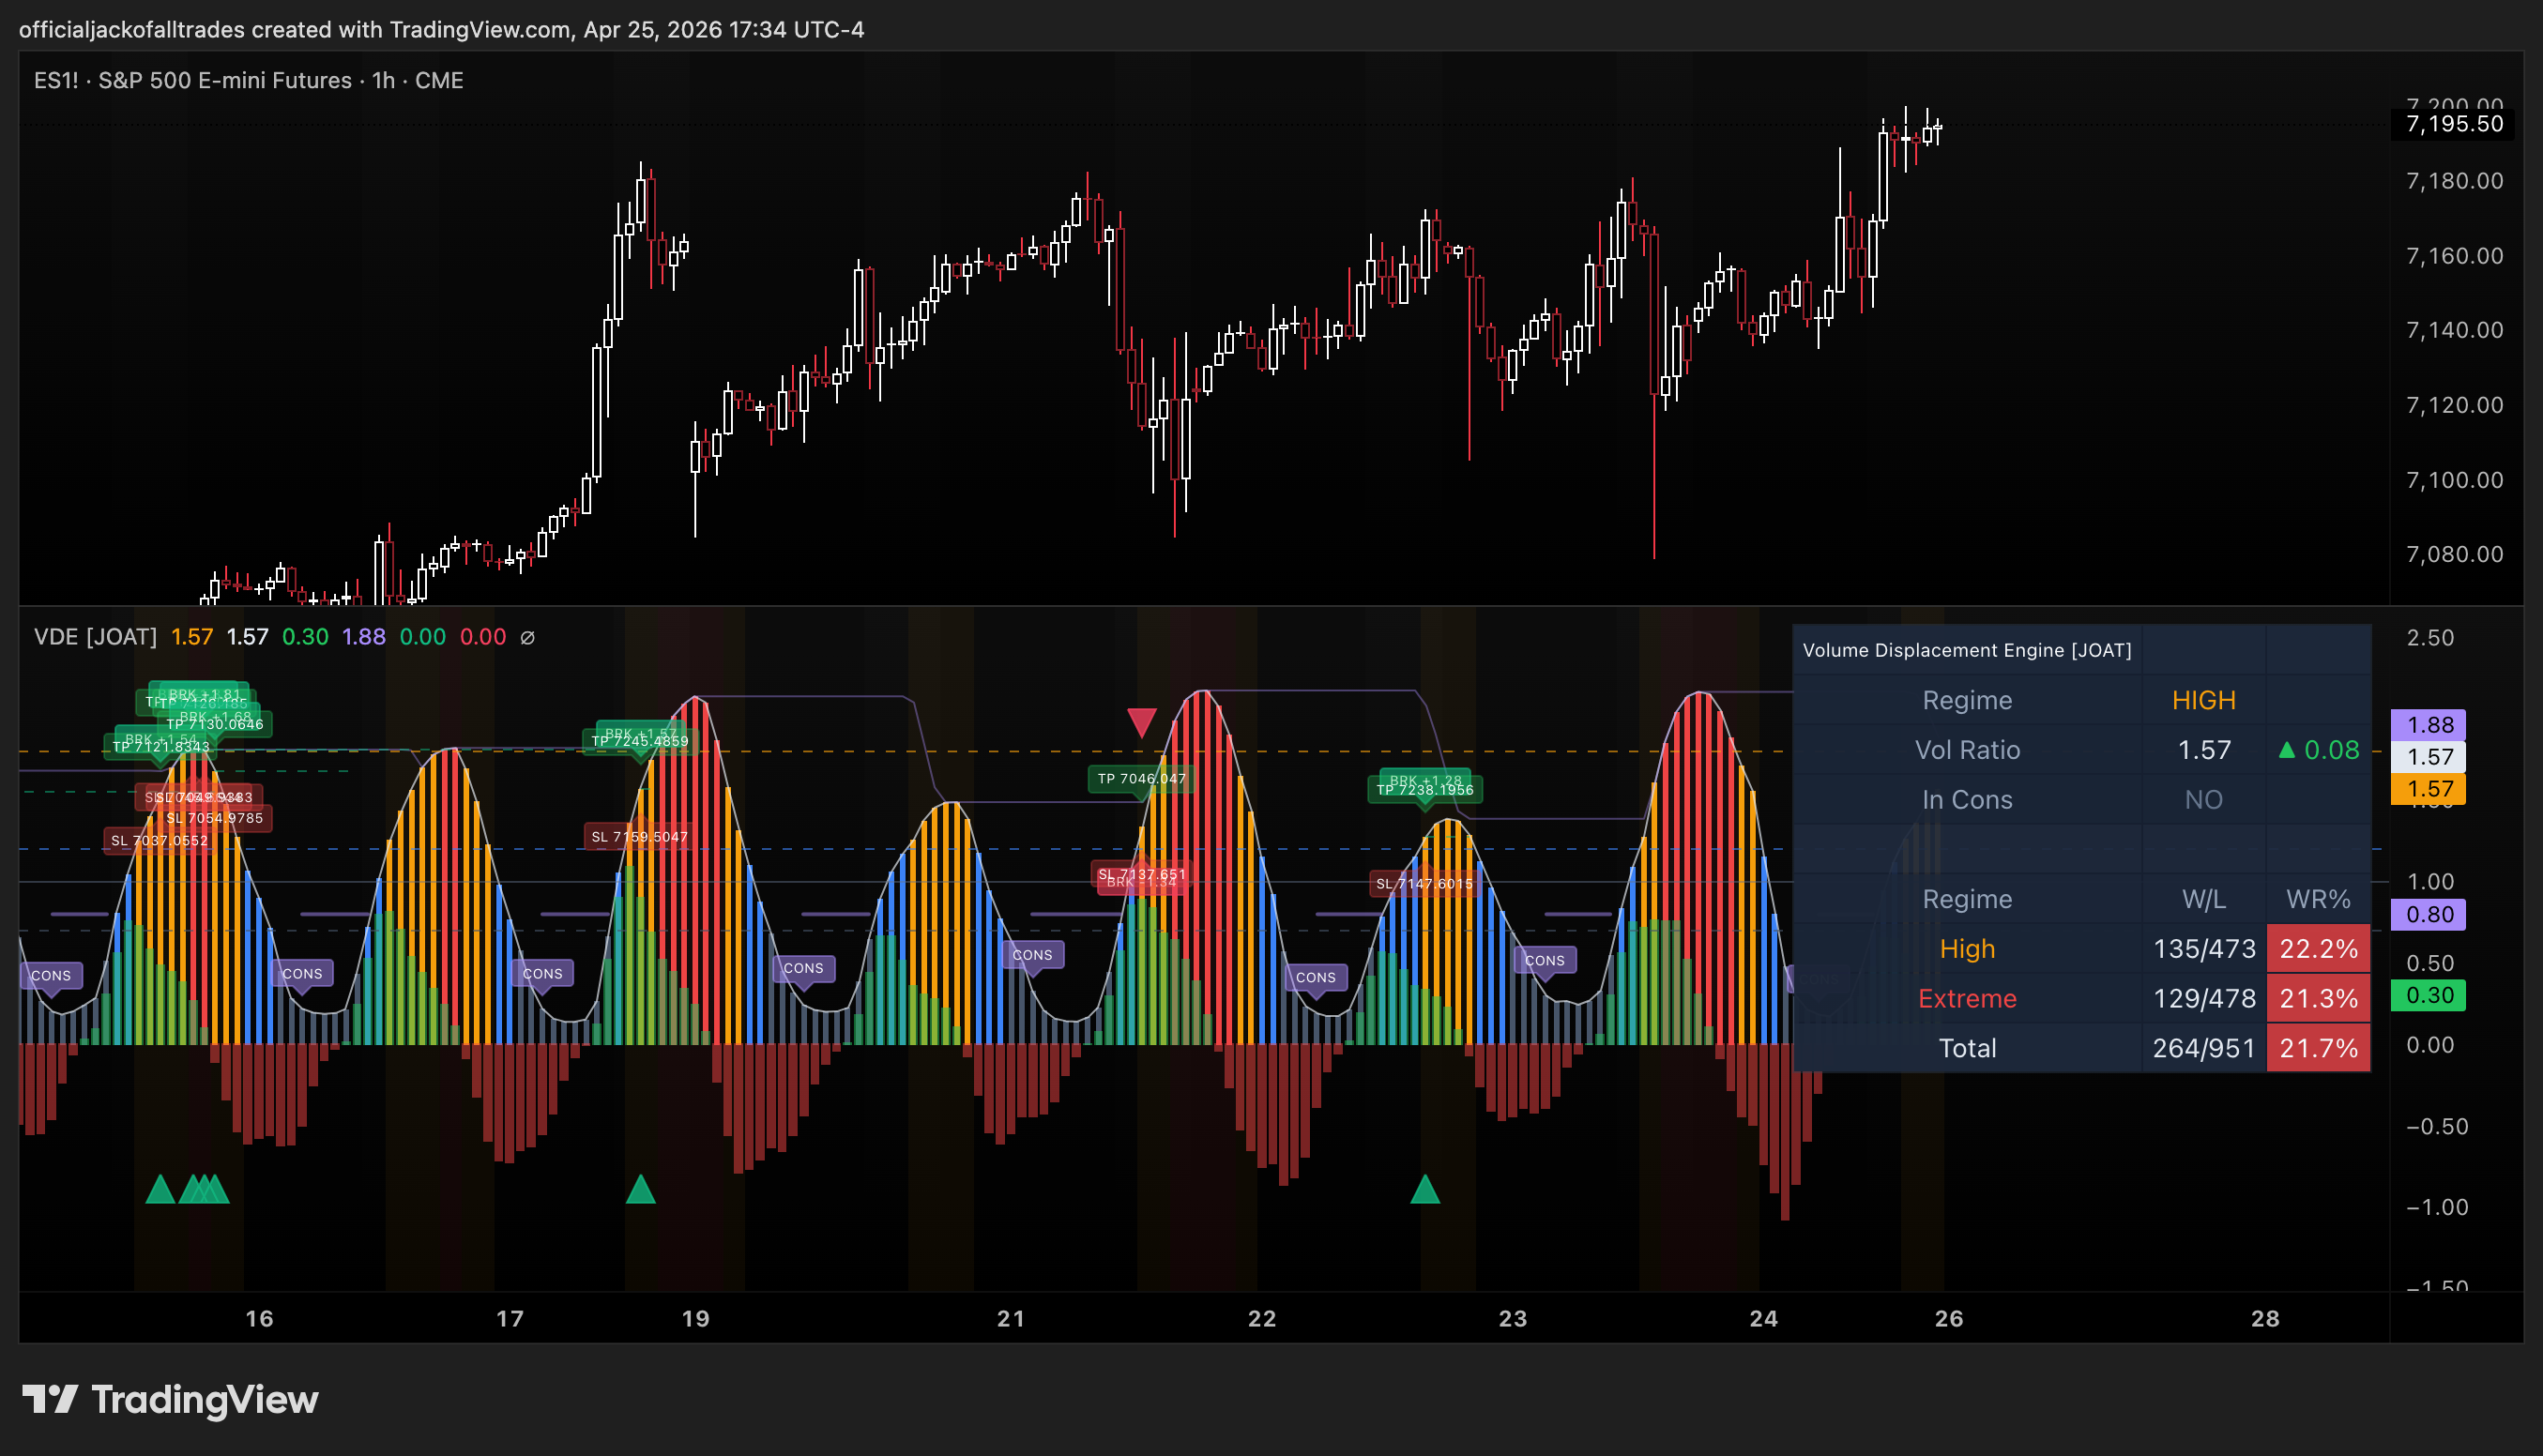Click the purple 1.88 value in VDE legend
Viewport: 2543px width, 1456px height.
click(363, 637)
